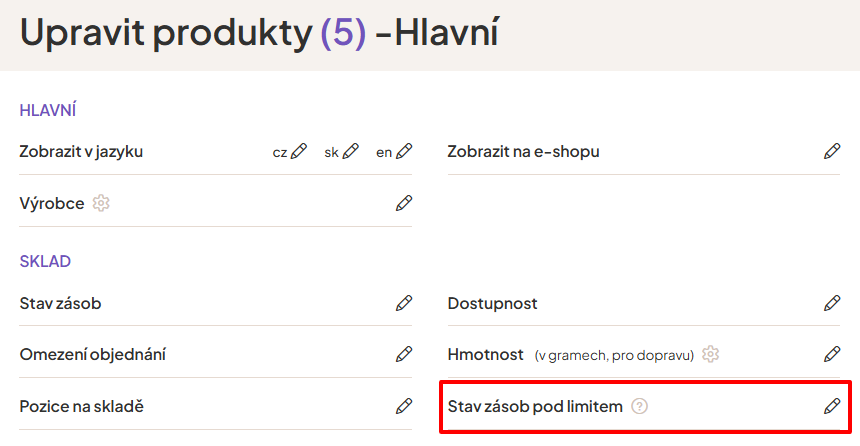The height and width of the screenshot is (446, 860).
Task: Show help for Stav zásob pod limitem
Action: pyautogui.click(x=640, y=407)
